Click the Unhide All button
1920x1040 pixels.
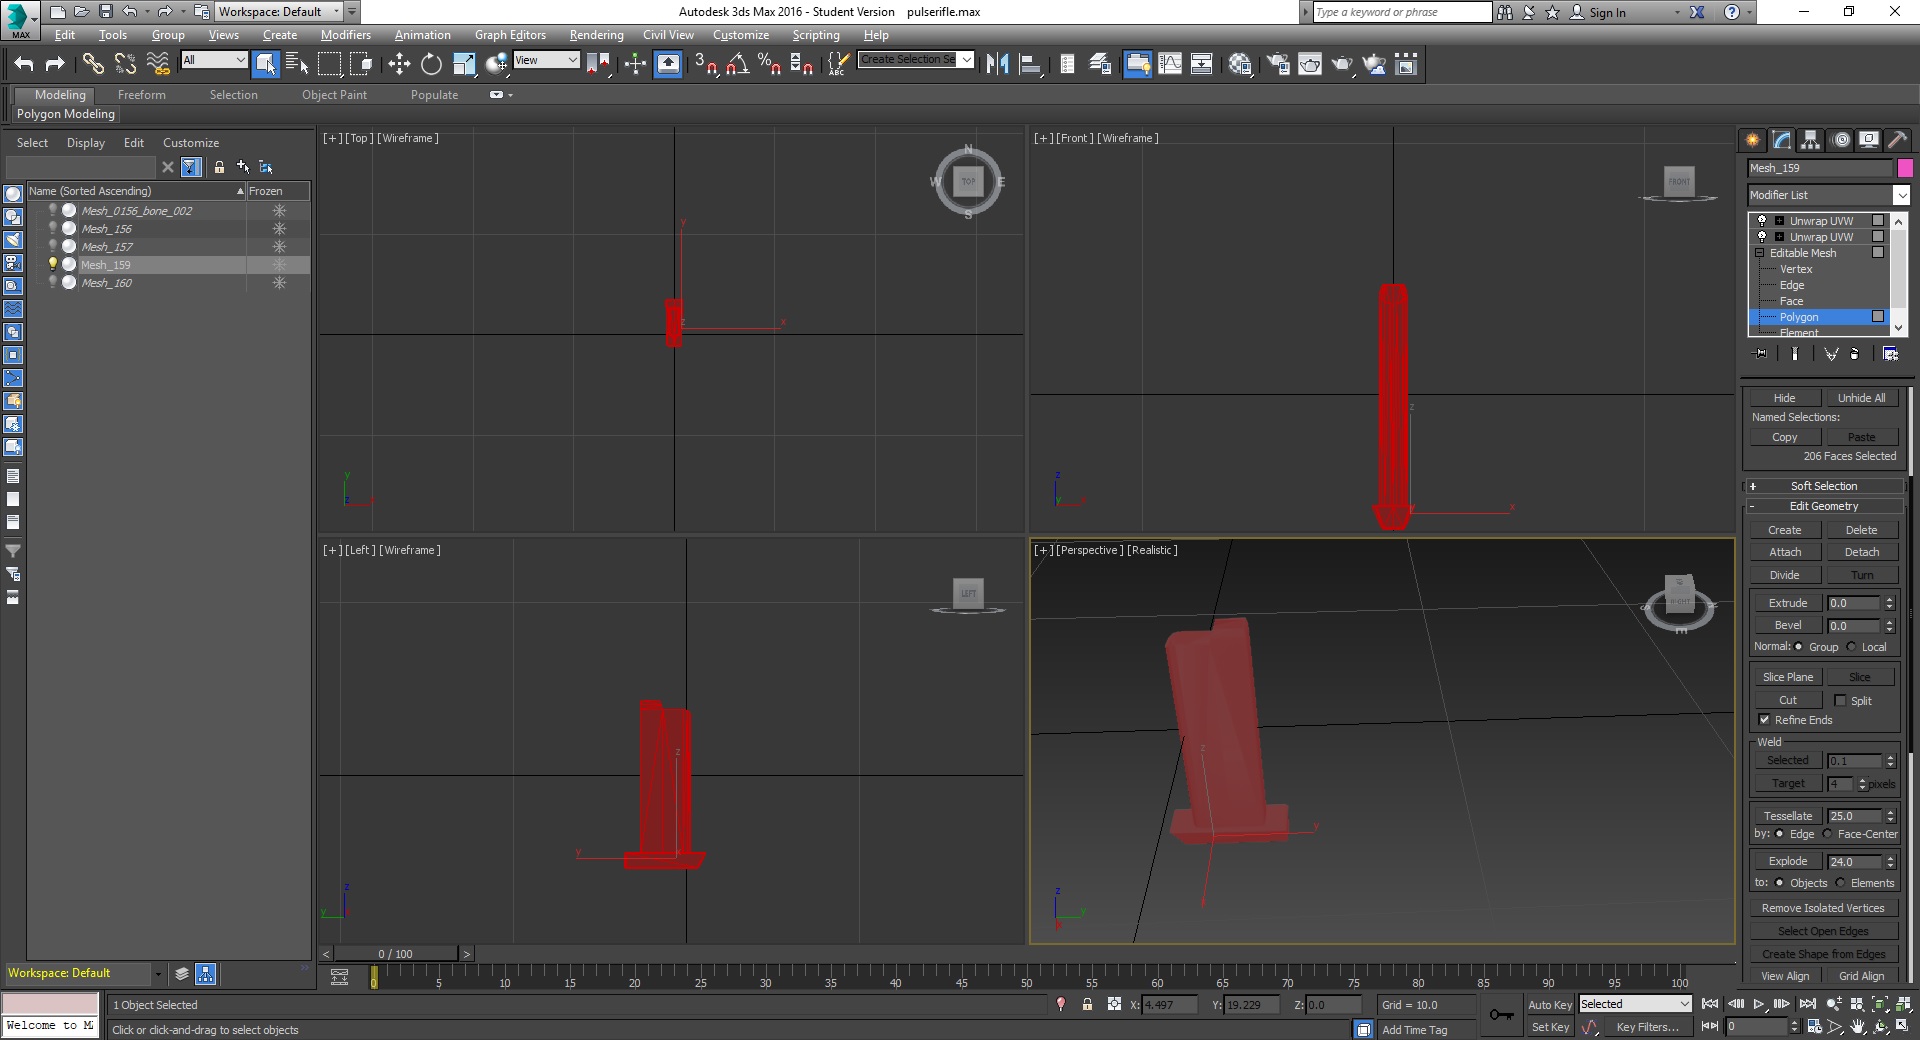(x=1861, y=397)
